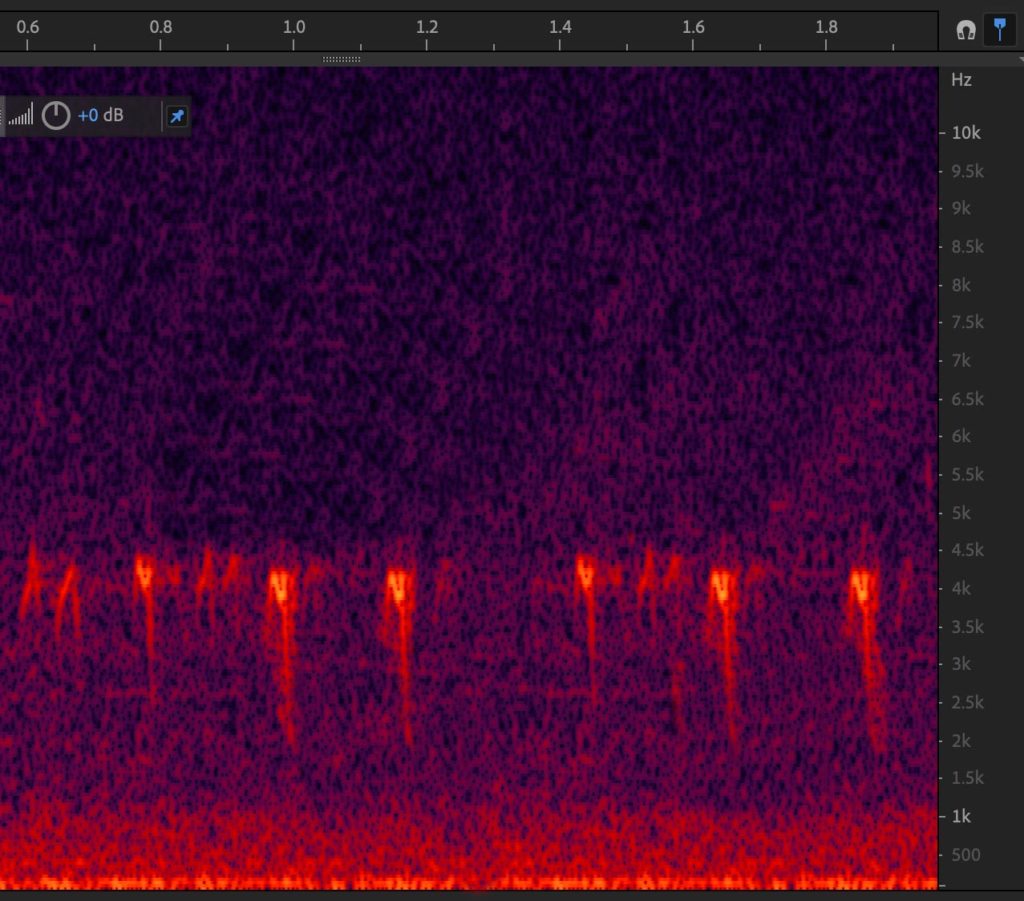The height and width of the screenshot is (901, 1024).
Task: Click the 6.5k frequency scale label
Action: pyautogui.click(x=967, y=399)
